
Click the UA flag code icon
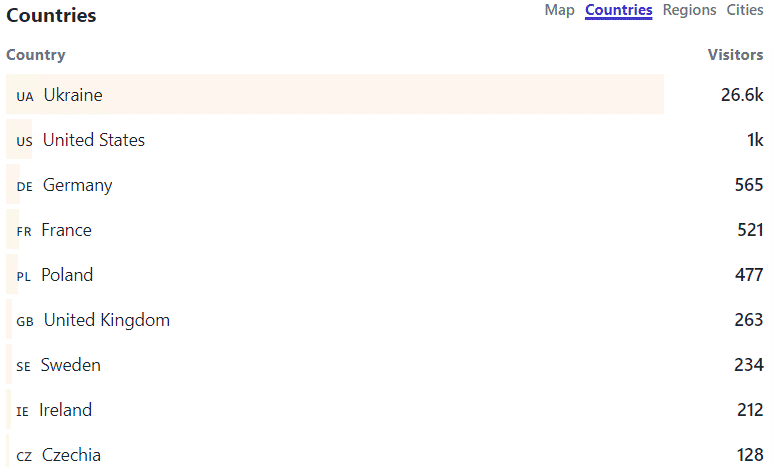coord(25,96)
